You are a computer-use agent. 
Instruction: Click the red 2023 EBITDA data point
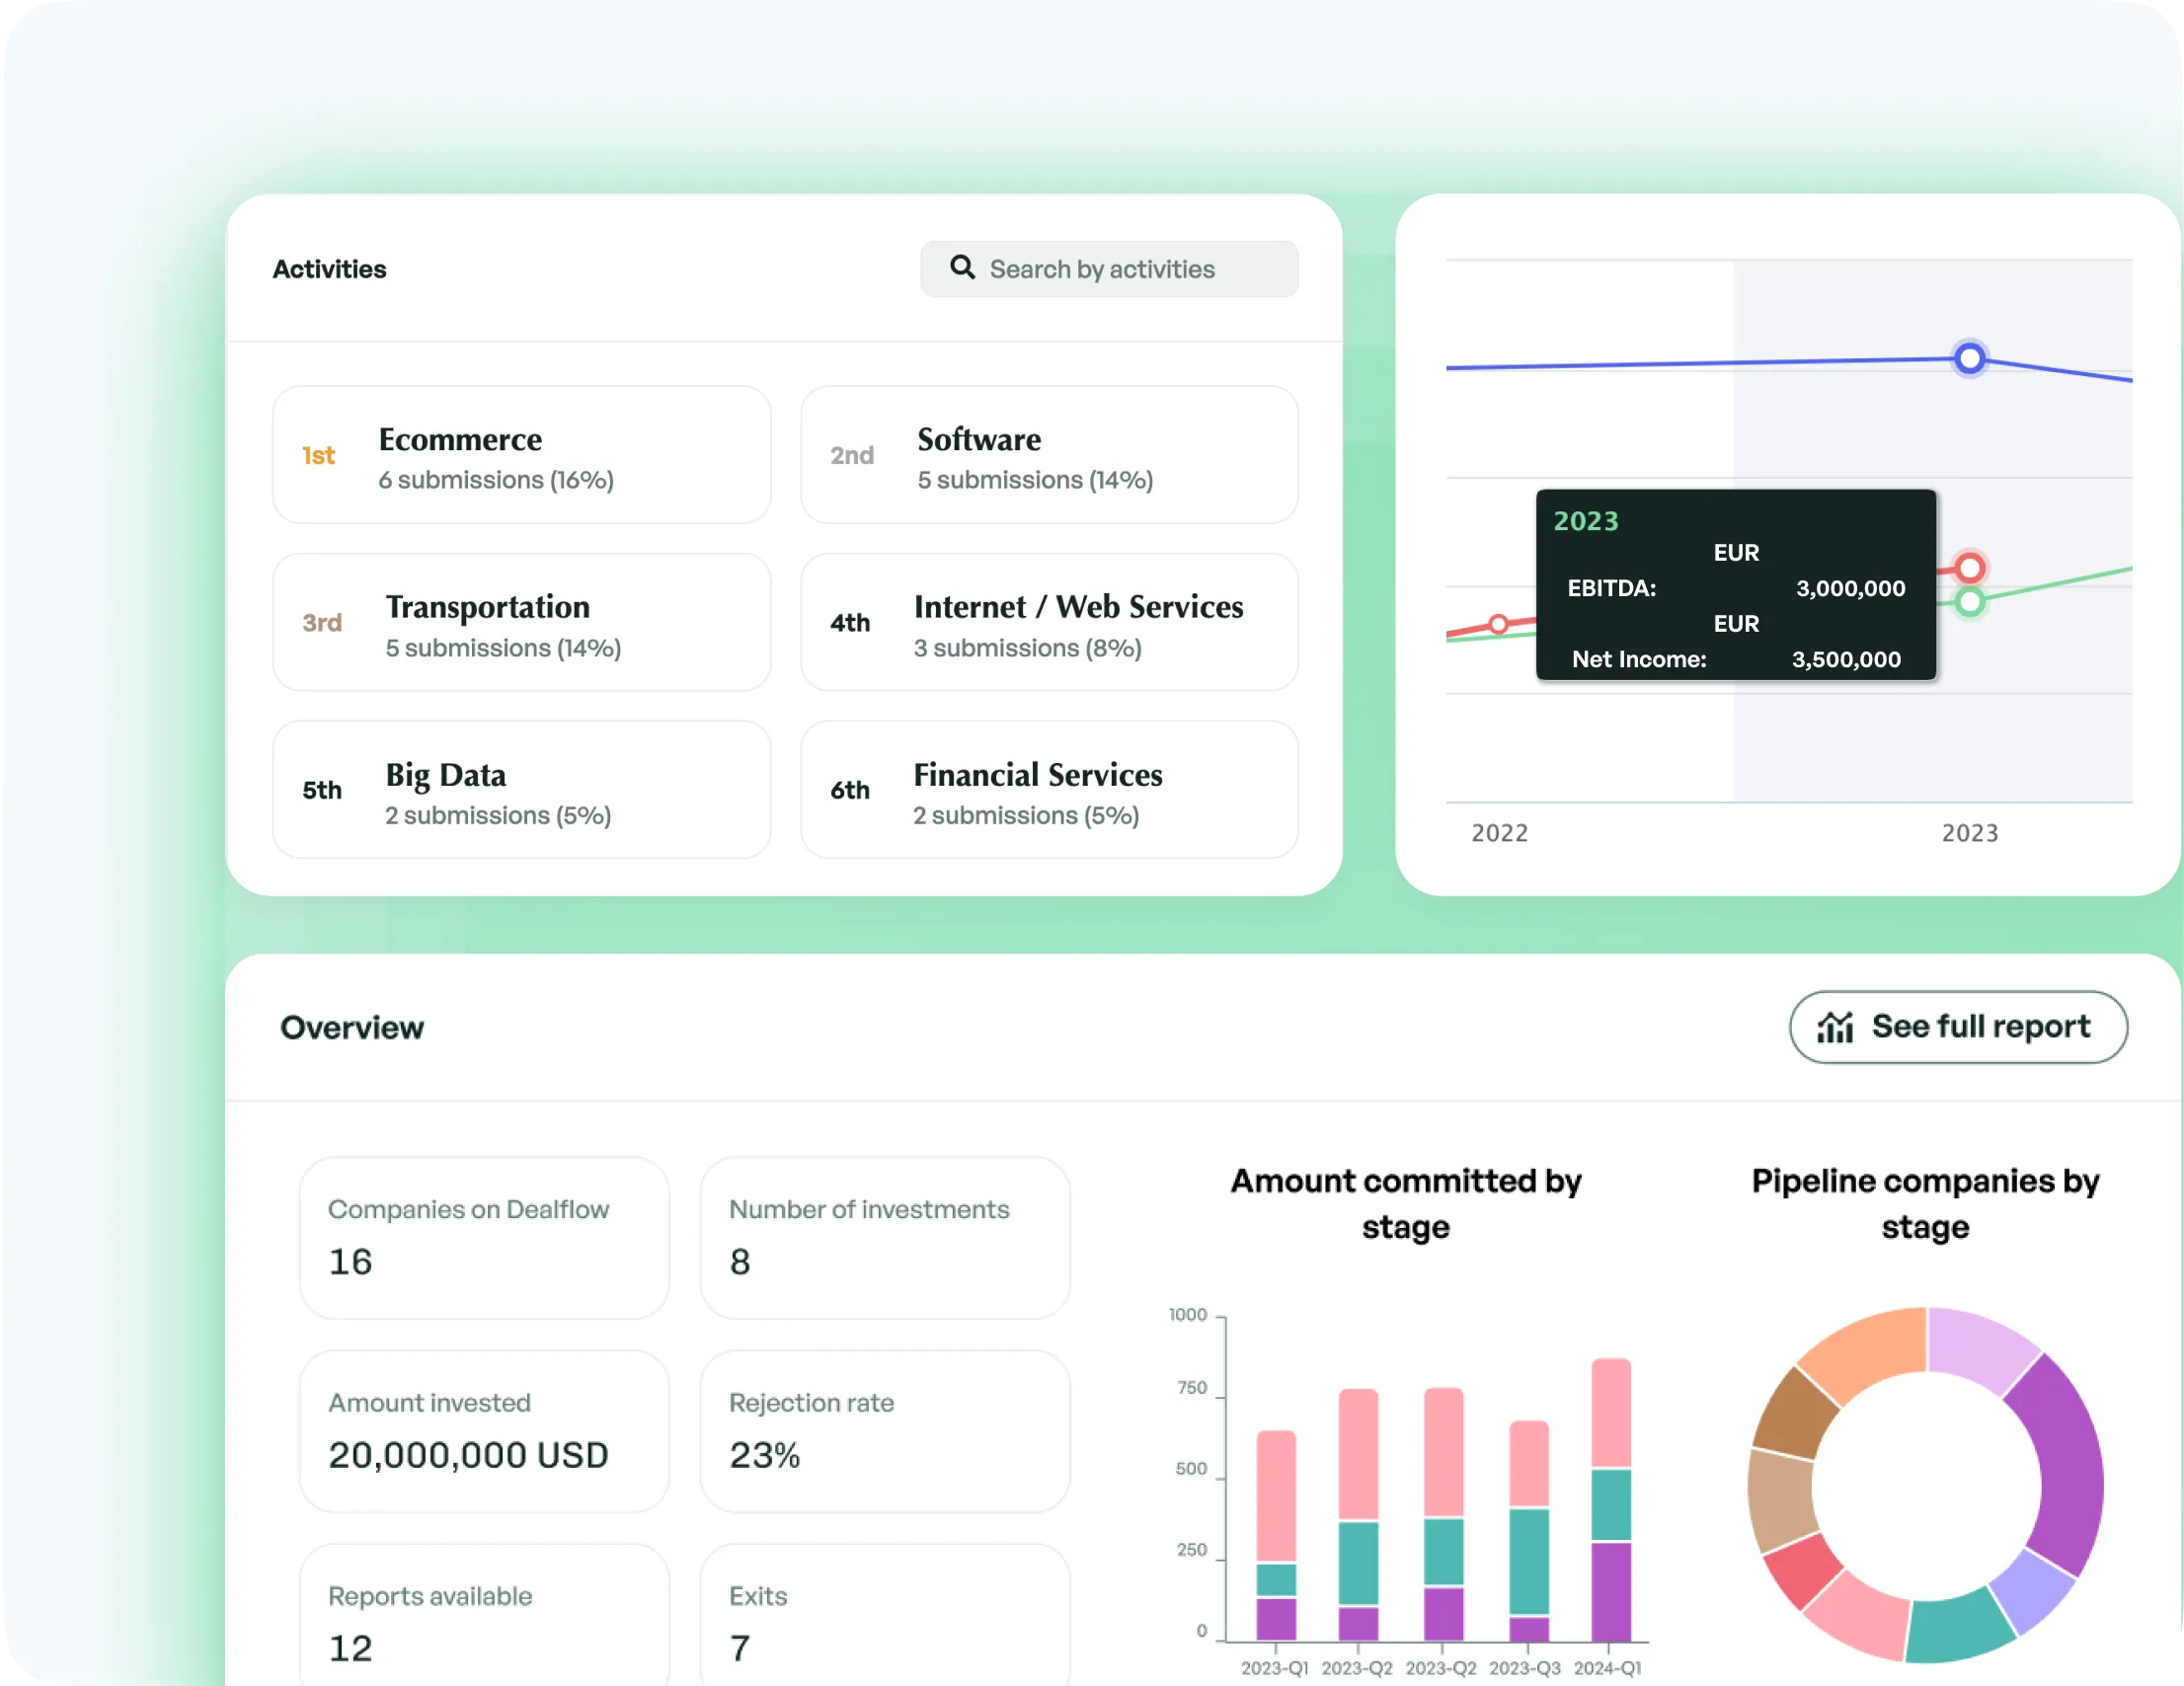pyautogui.click(x=1969, y=568)
